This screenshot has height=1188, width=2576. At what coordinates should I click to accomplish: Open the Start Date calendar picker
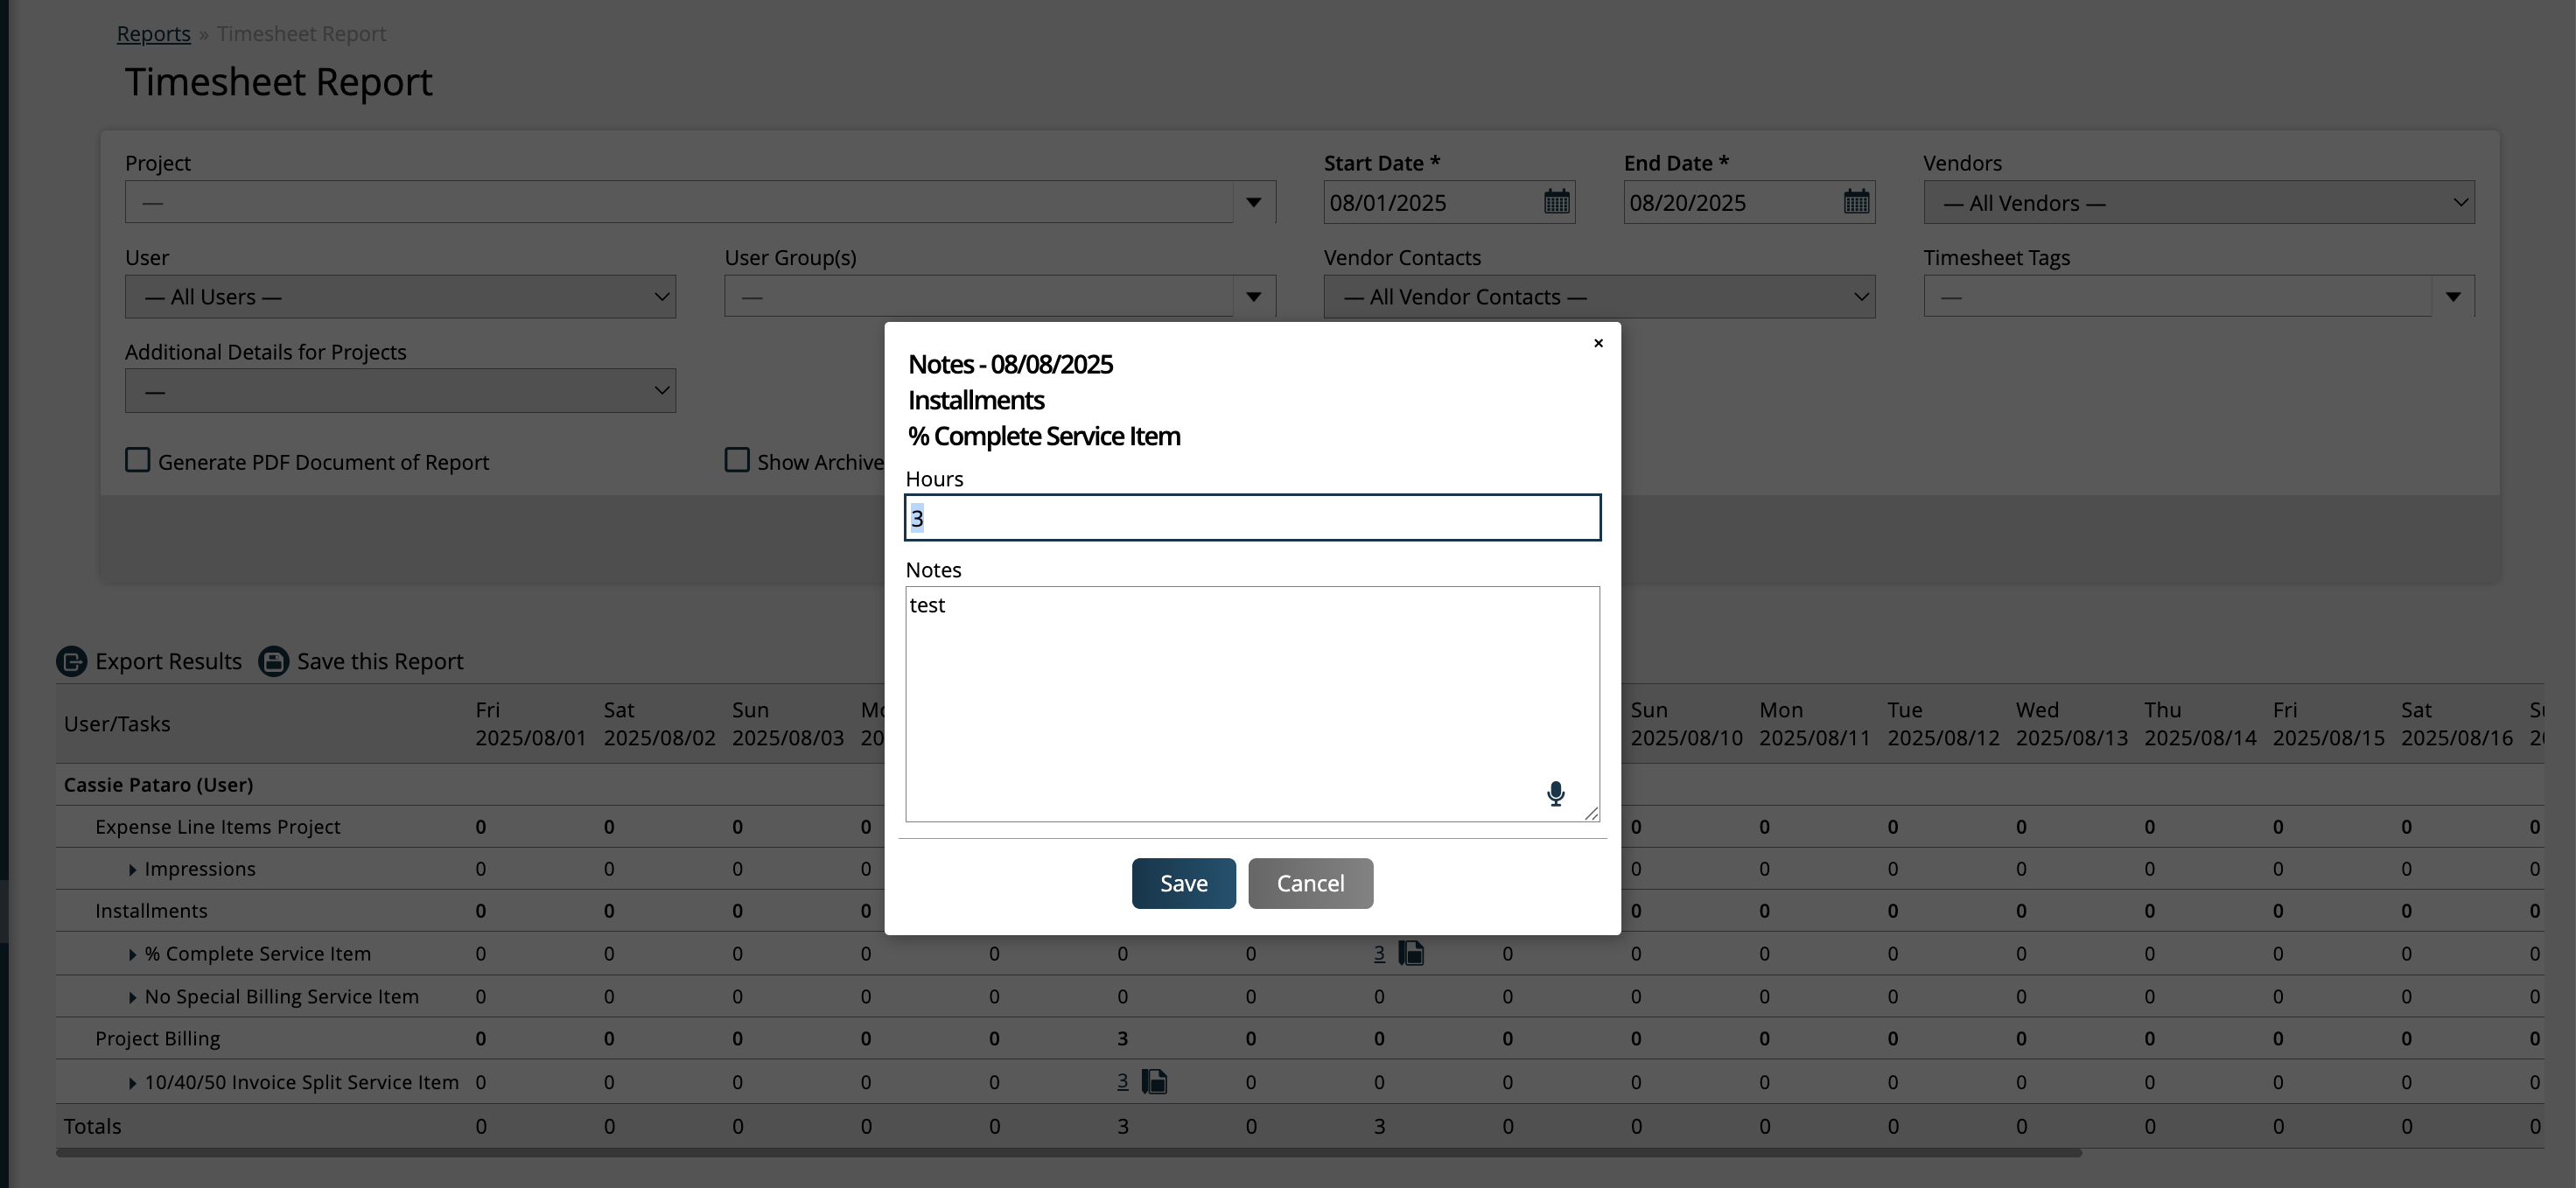tap(1556, 202)
